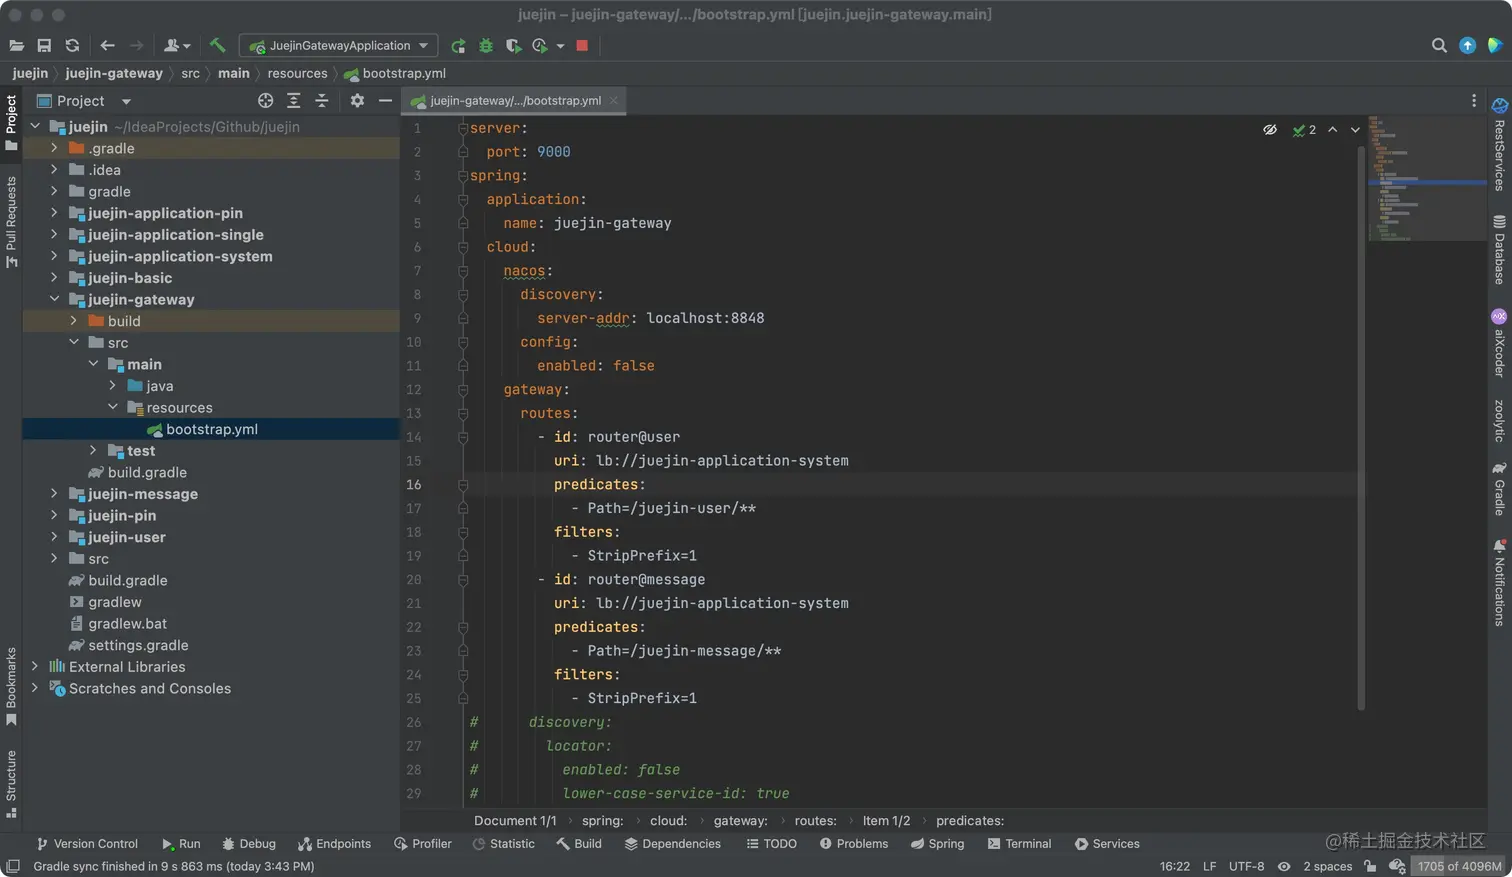Open the Project view mode dropdown
The image size is (1512, 877).
pos(126,101)
